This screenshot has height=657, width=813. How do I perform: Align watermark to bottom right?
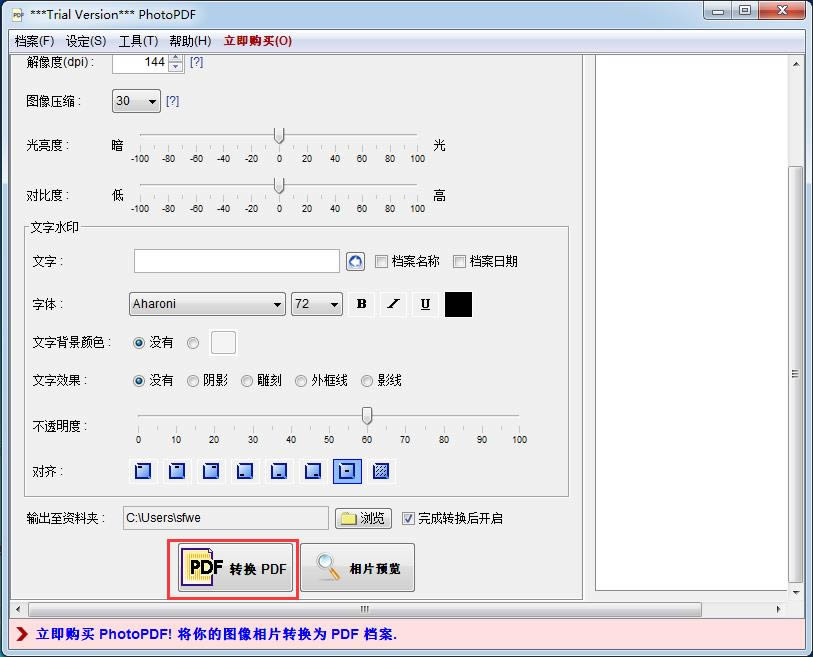[313, 471]
